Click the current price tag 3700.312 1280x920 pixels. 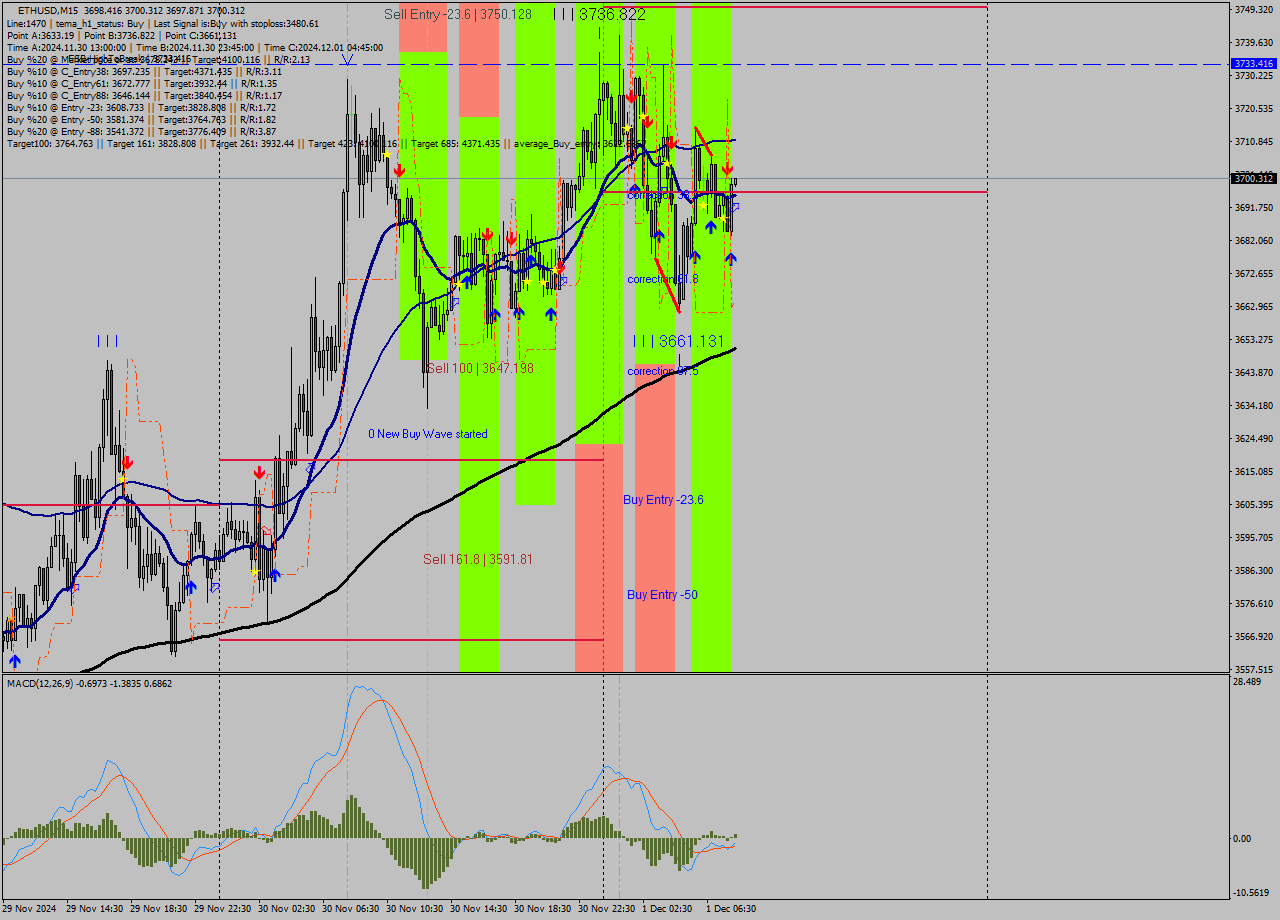point(1254,178)
